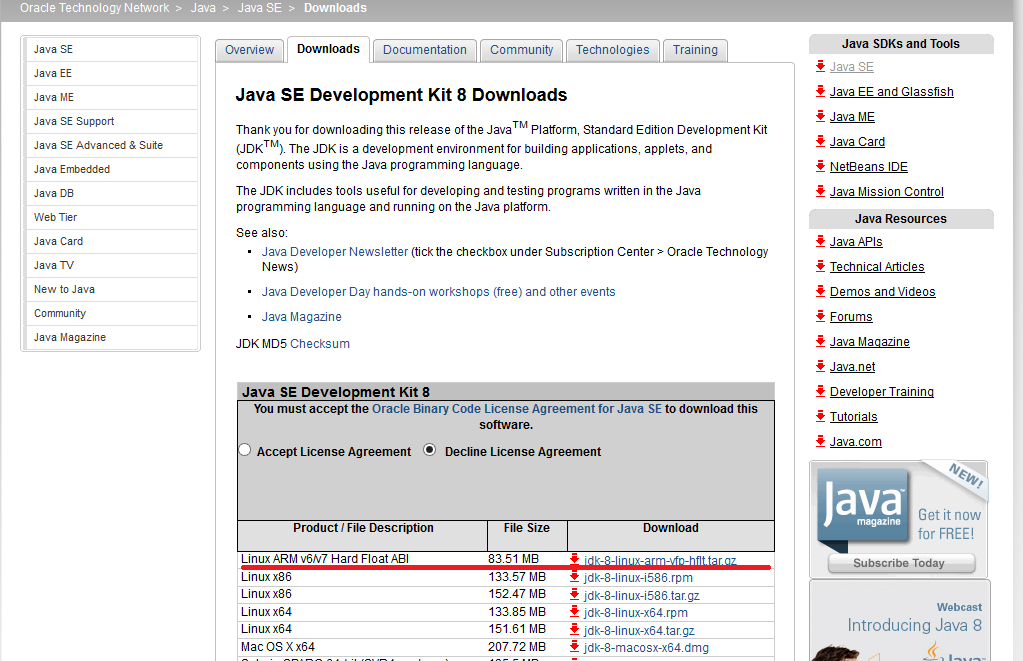Click download icon beside jdk-8-linux-i586.rpm

point(574,577)
